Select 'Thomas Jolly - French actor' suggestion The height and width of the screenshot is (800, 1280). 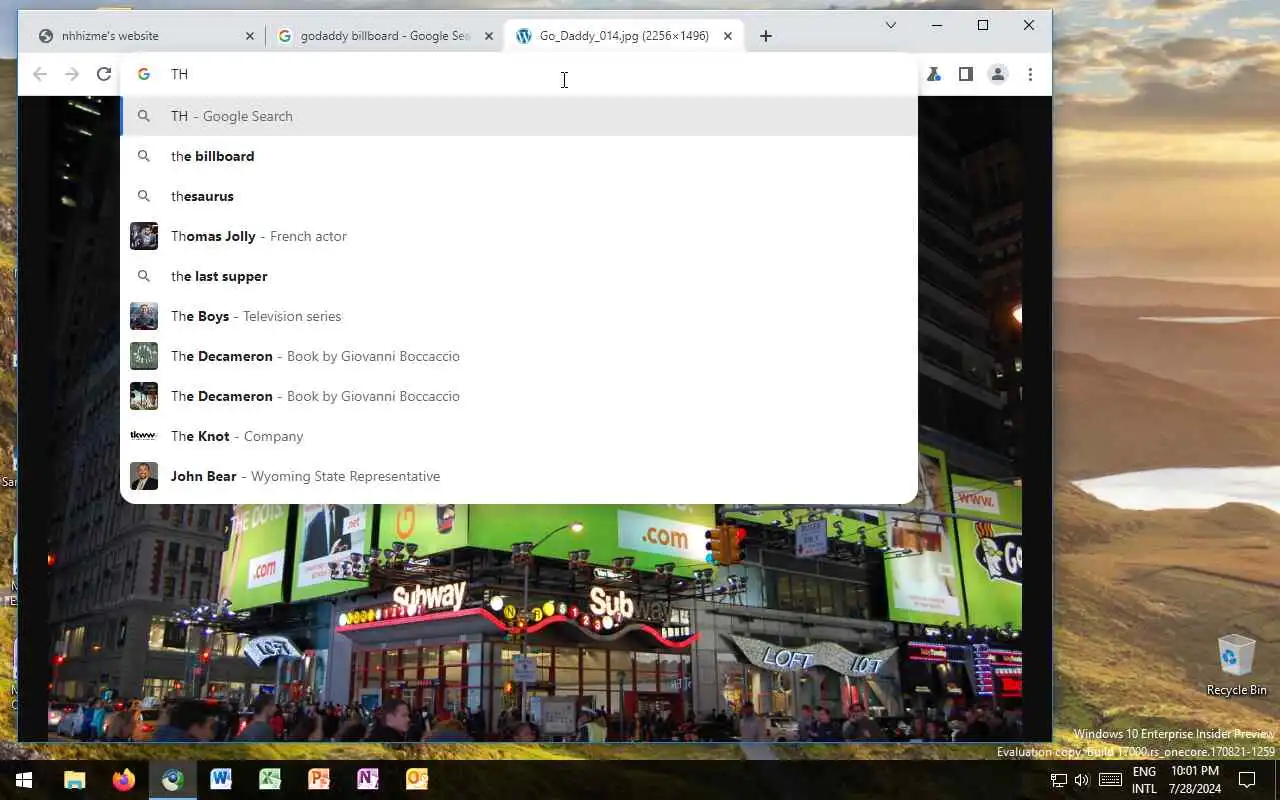519,236
